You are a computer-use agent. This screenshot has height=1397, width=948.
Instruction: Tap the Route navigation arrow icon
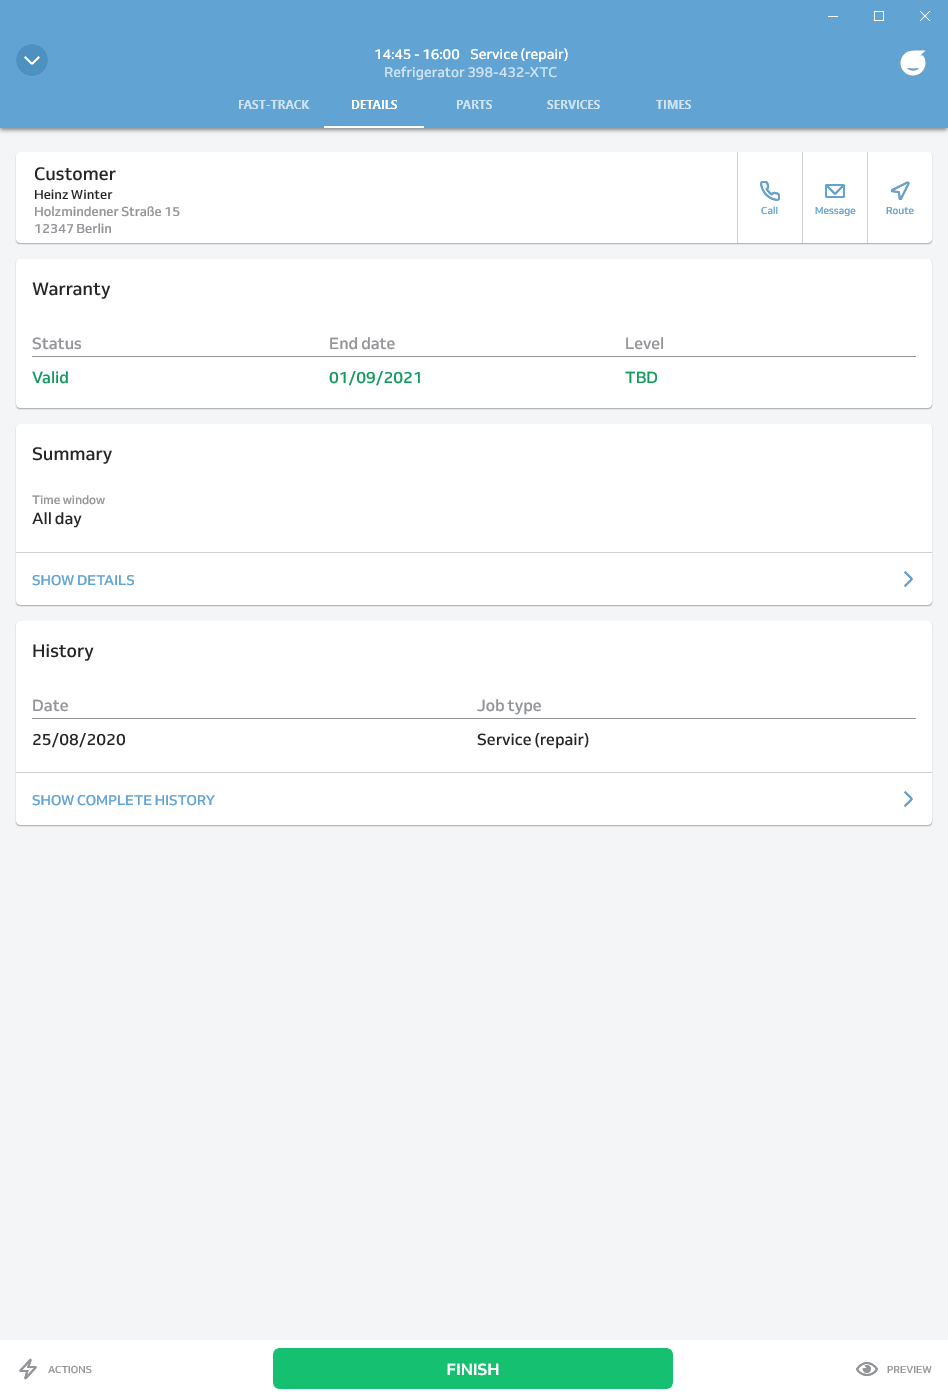click(x=900, y=191)
